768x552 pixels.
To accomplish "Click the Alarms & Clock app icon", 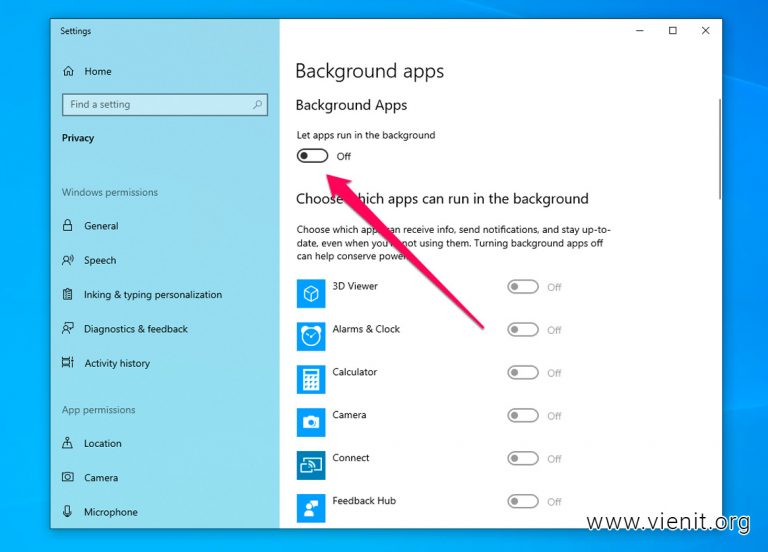I will click(x=311, y=336).
